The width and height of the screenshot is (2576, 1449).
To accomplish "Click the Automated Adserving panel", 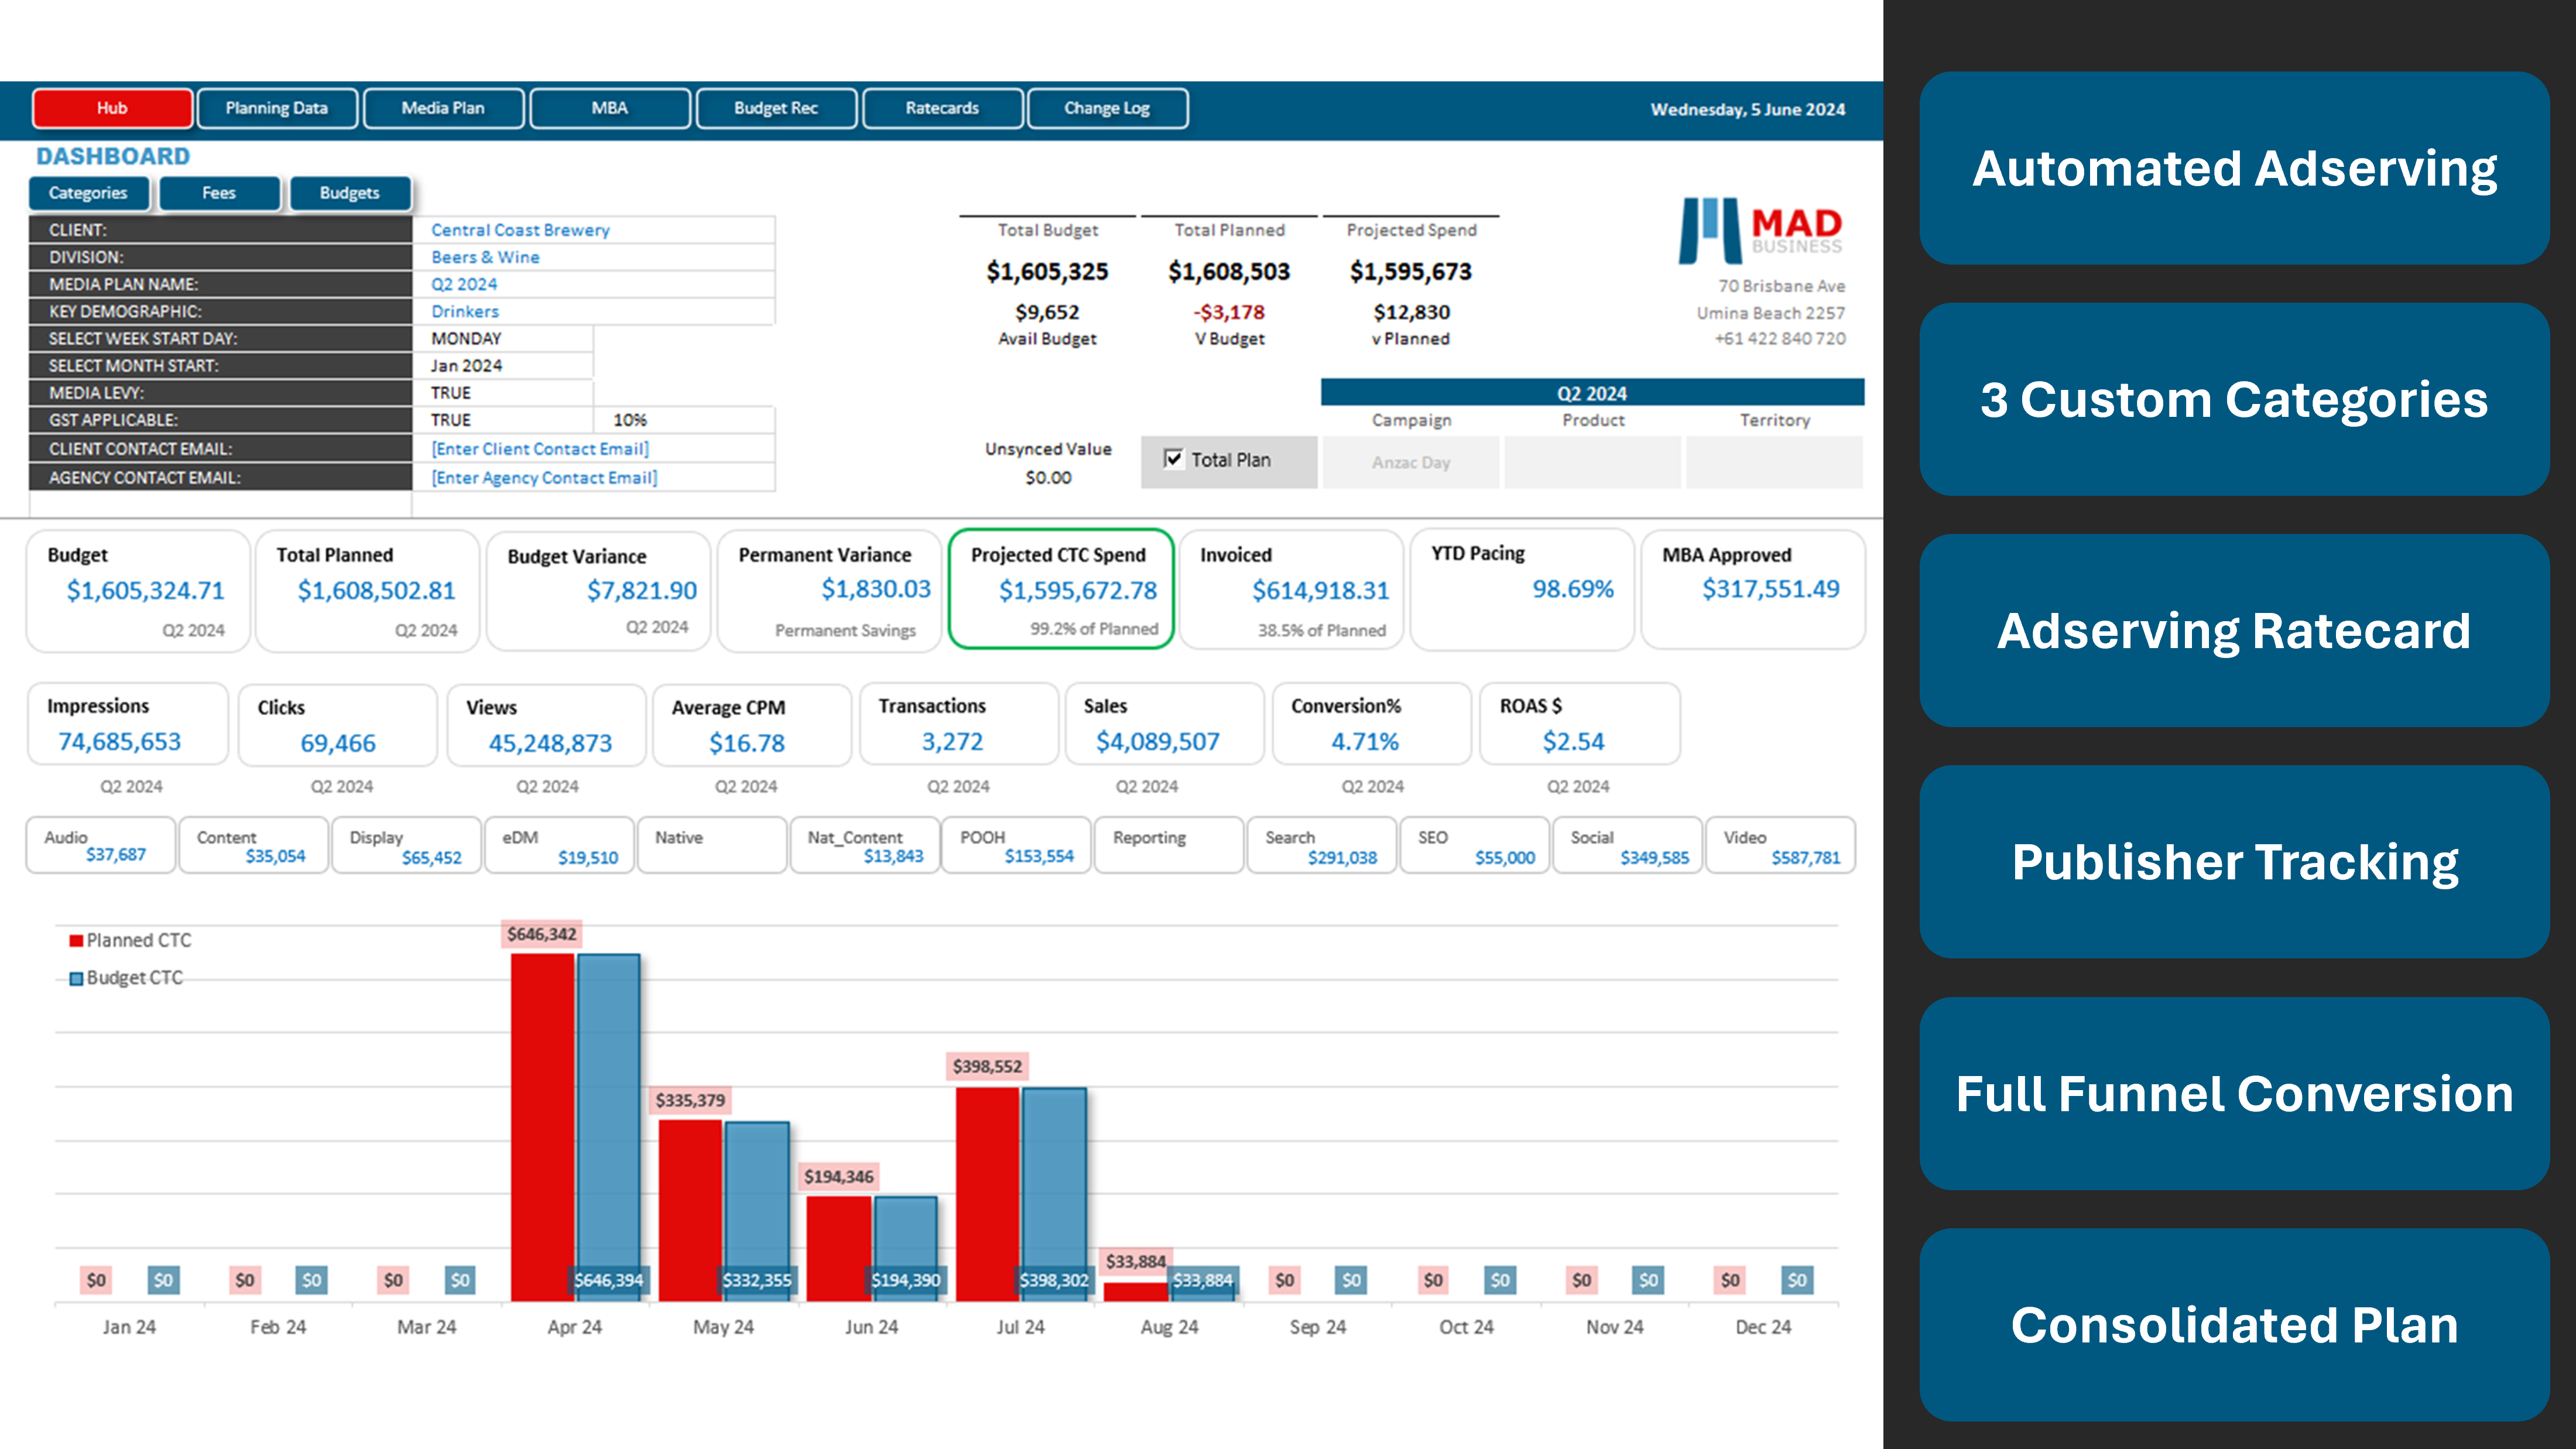I will pos(2234,168).
